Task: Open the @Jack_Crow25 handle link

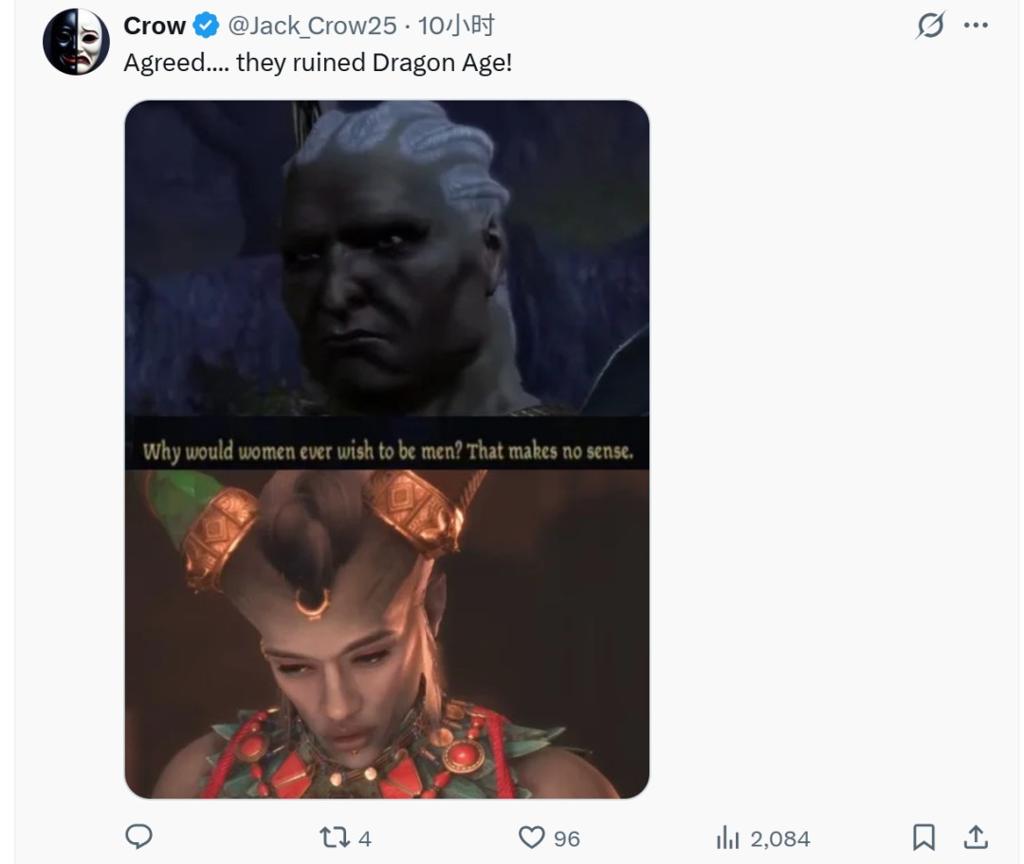Action: click(314, 26)
